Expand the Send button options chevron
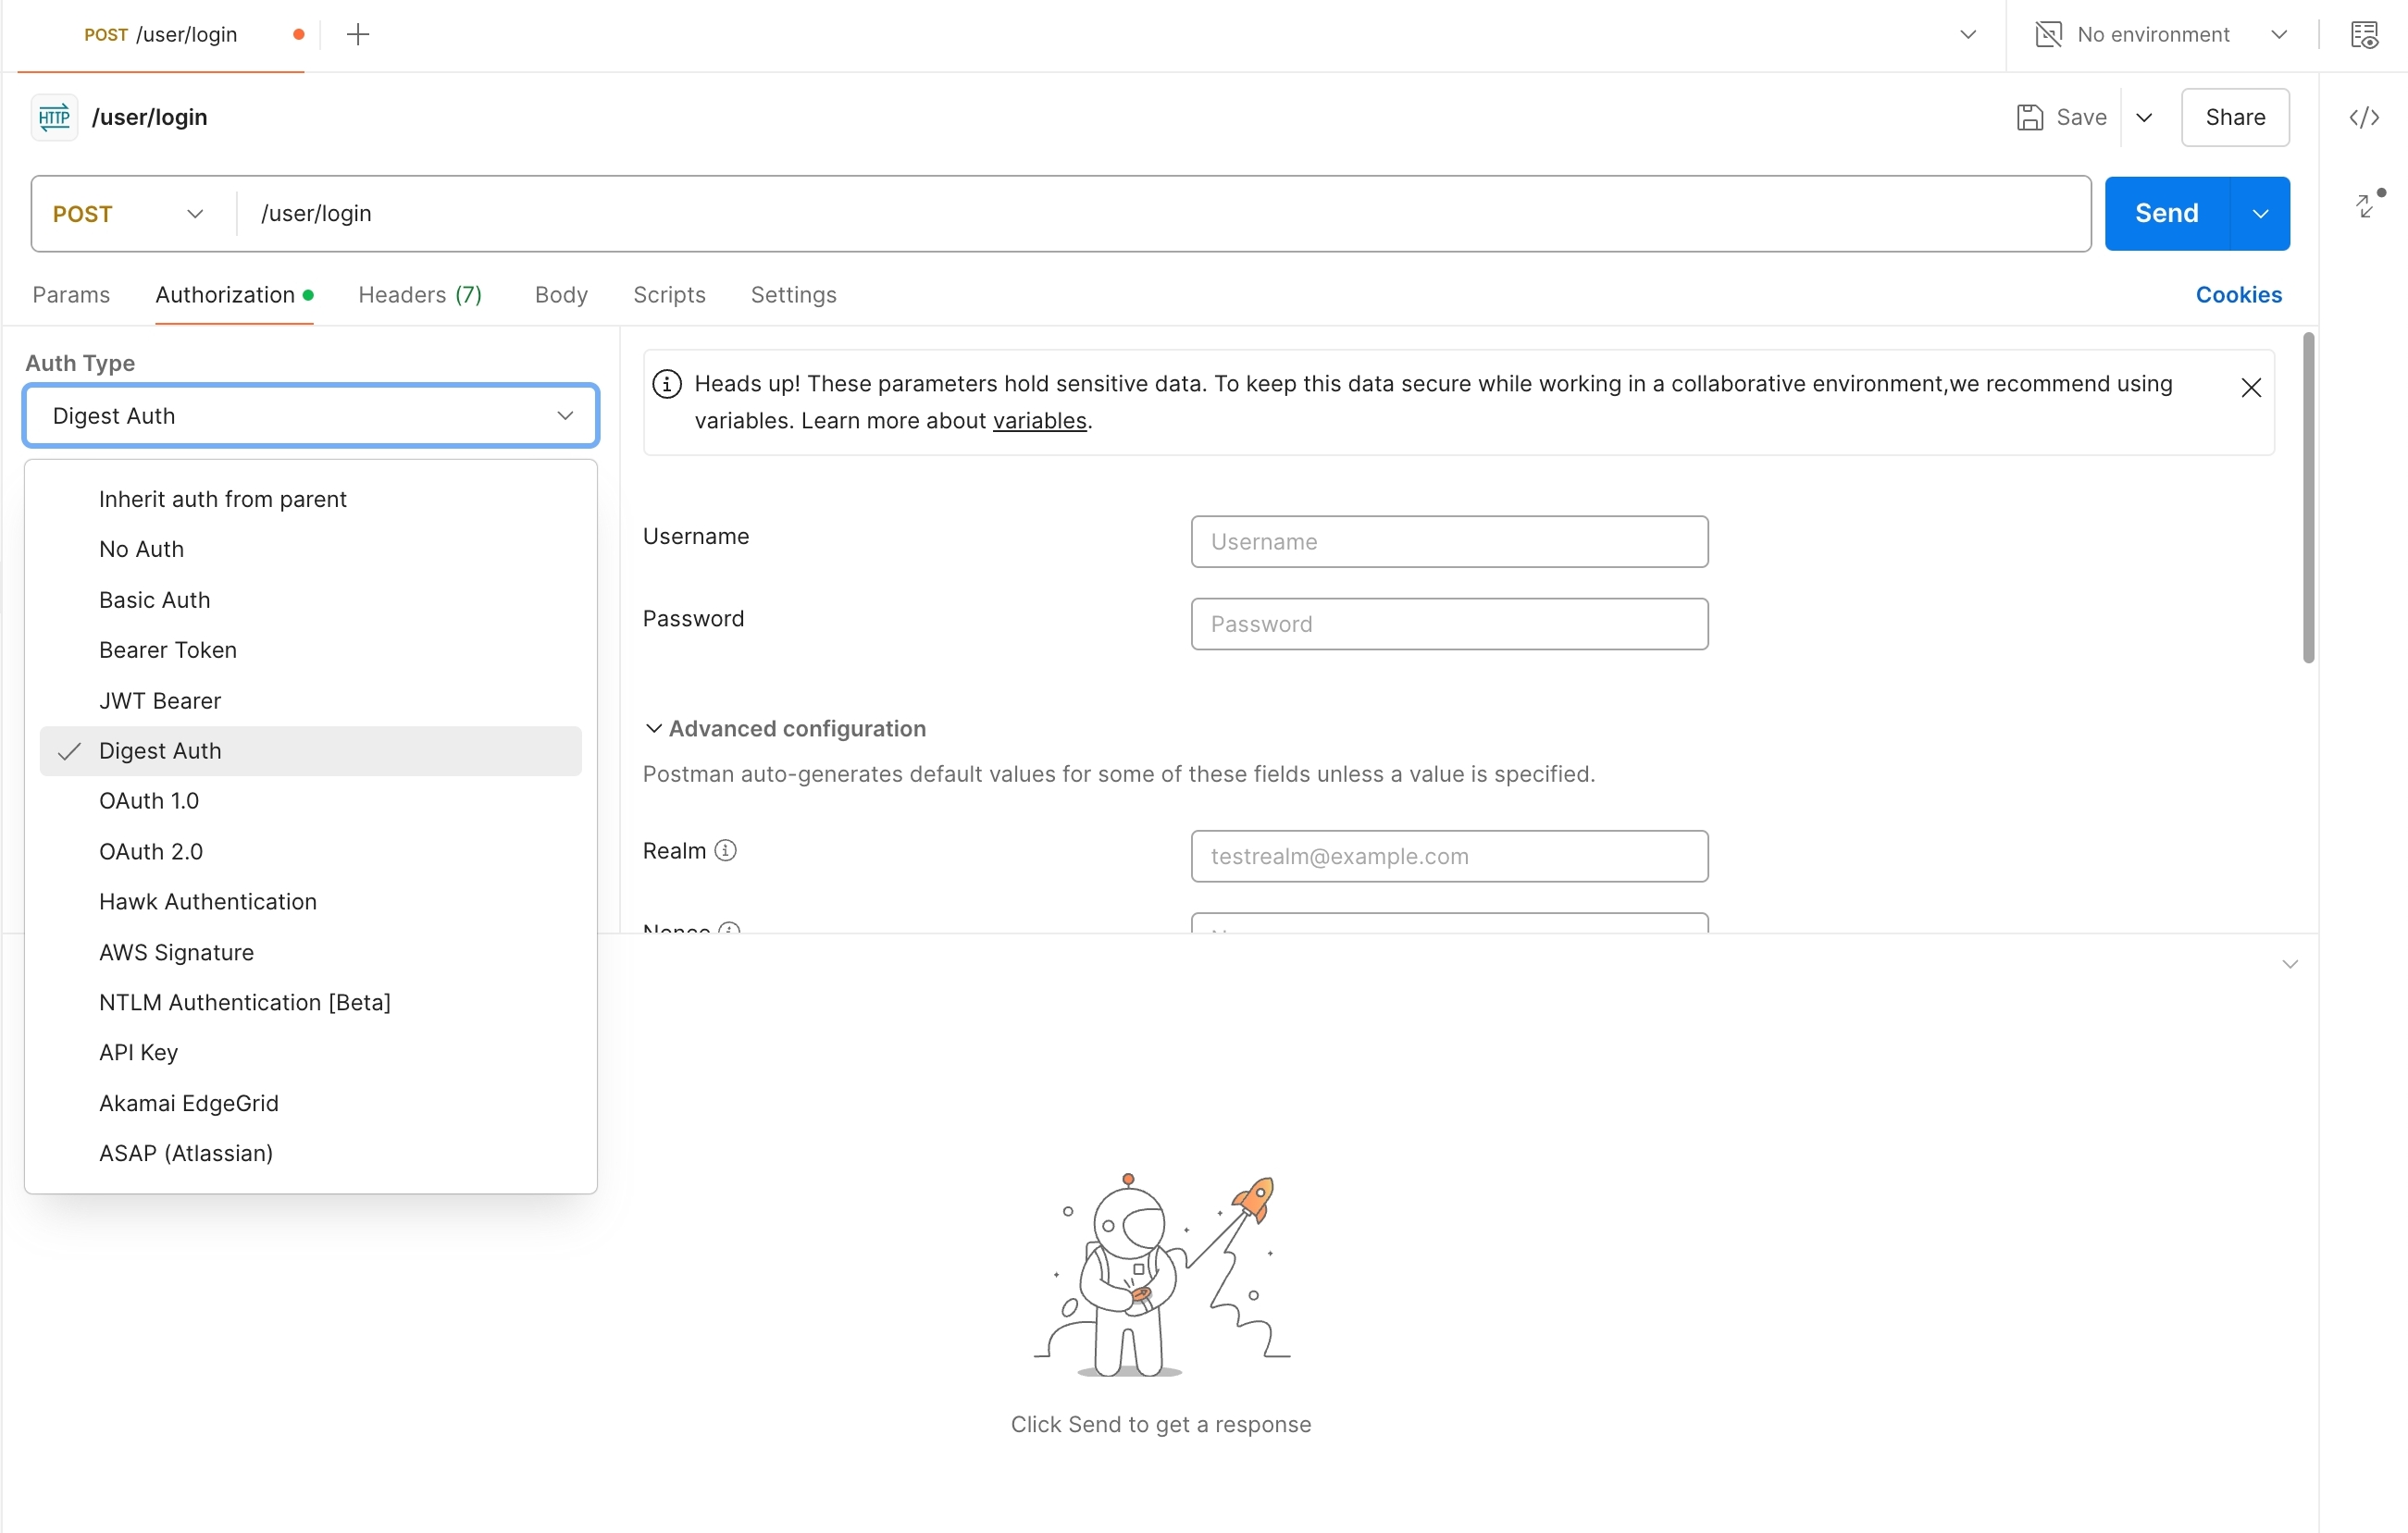 click(2260, 213)
